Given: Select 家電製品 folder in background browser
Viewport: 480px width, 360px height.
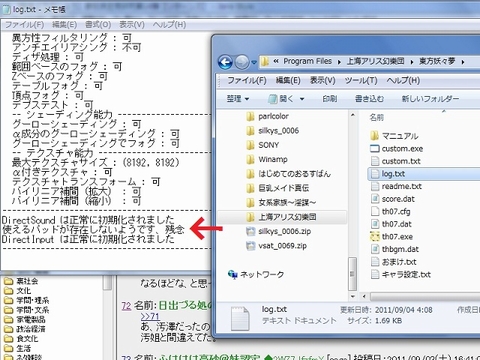Looking at the screenshot, I should coord(25,320).
